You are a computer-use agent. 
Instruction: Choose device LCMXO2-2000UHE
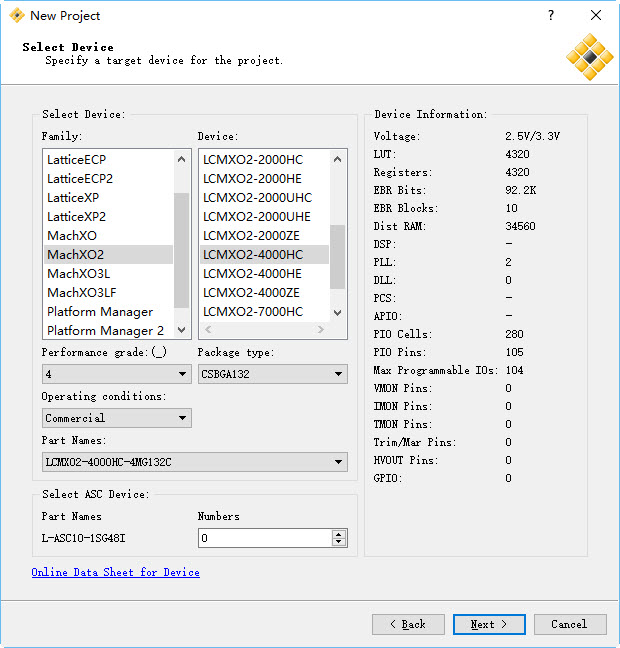point(265,217)
